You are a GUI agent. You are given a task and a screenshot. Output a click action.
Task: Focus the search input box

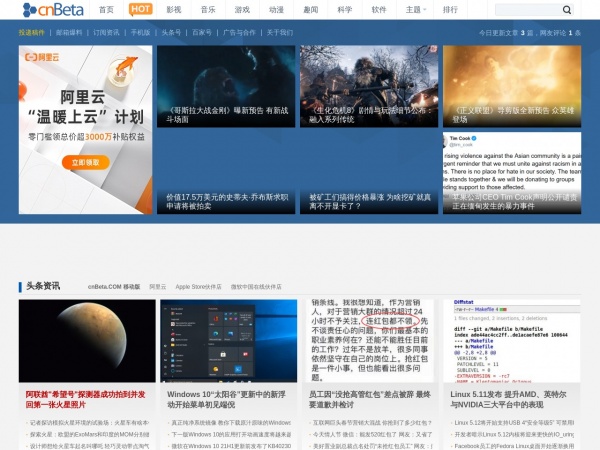(x=528, y=10)
